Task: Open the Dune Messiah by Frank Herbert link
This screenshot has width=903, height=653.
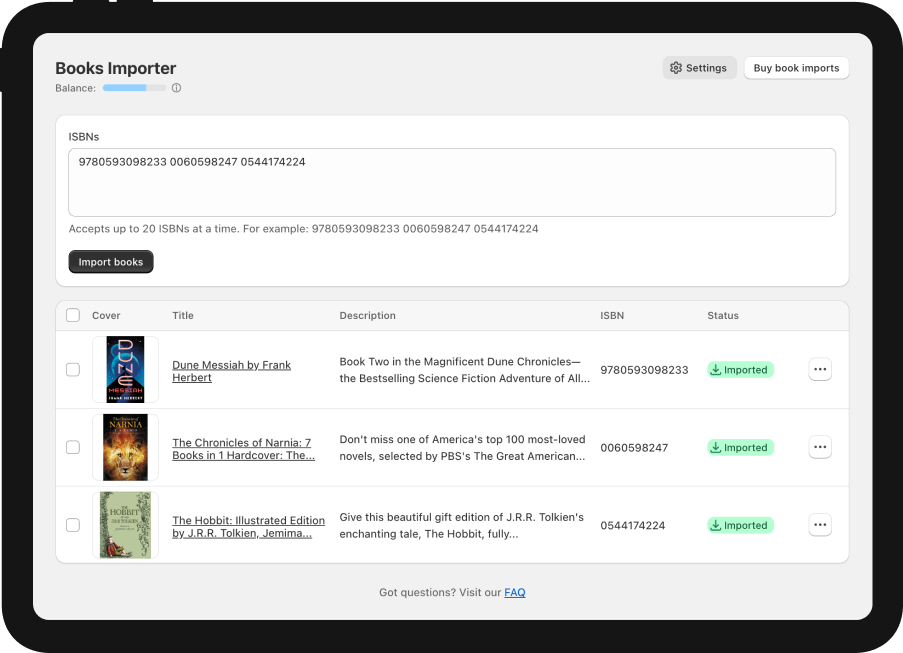Action: click(x=231, y=371)
